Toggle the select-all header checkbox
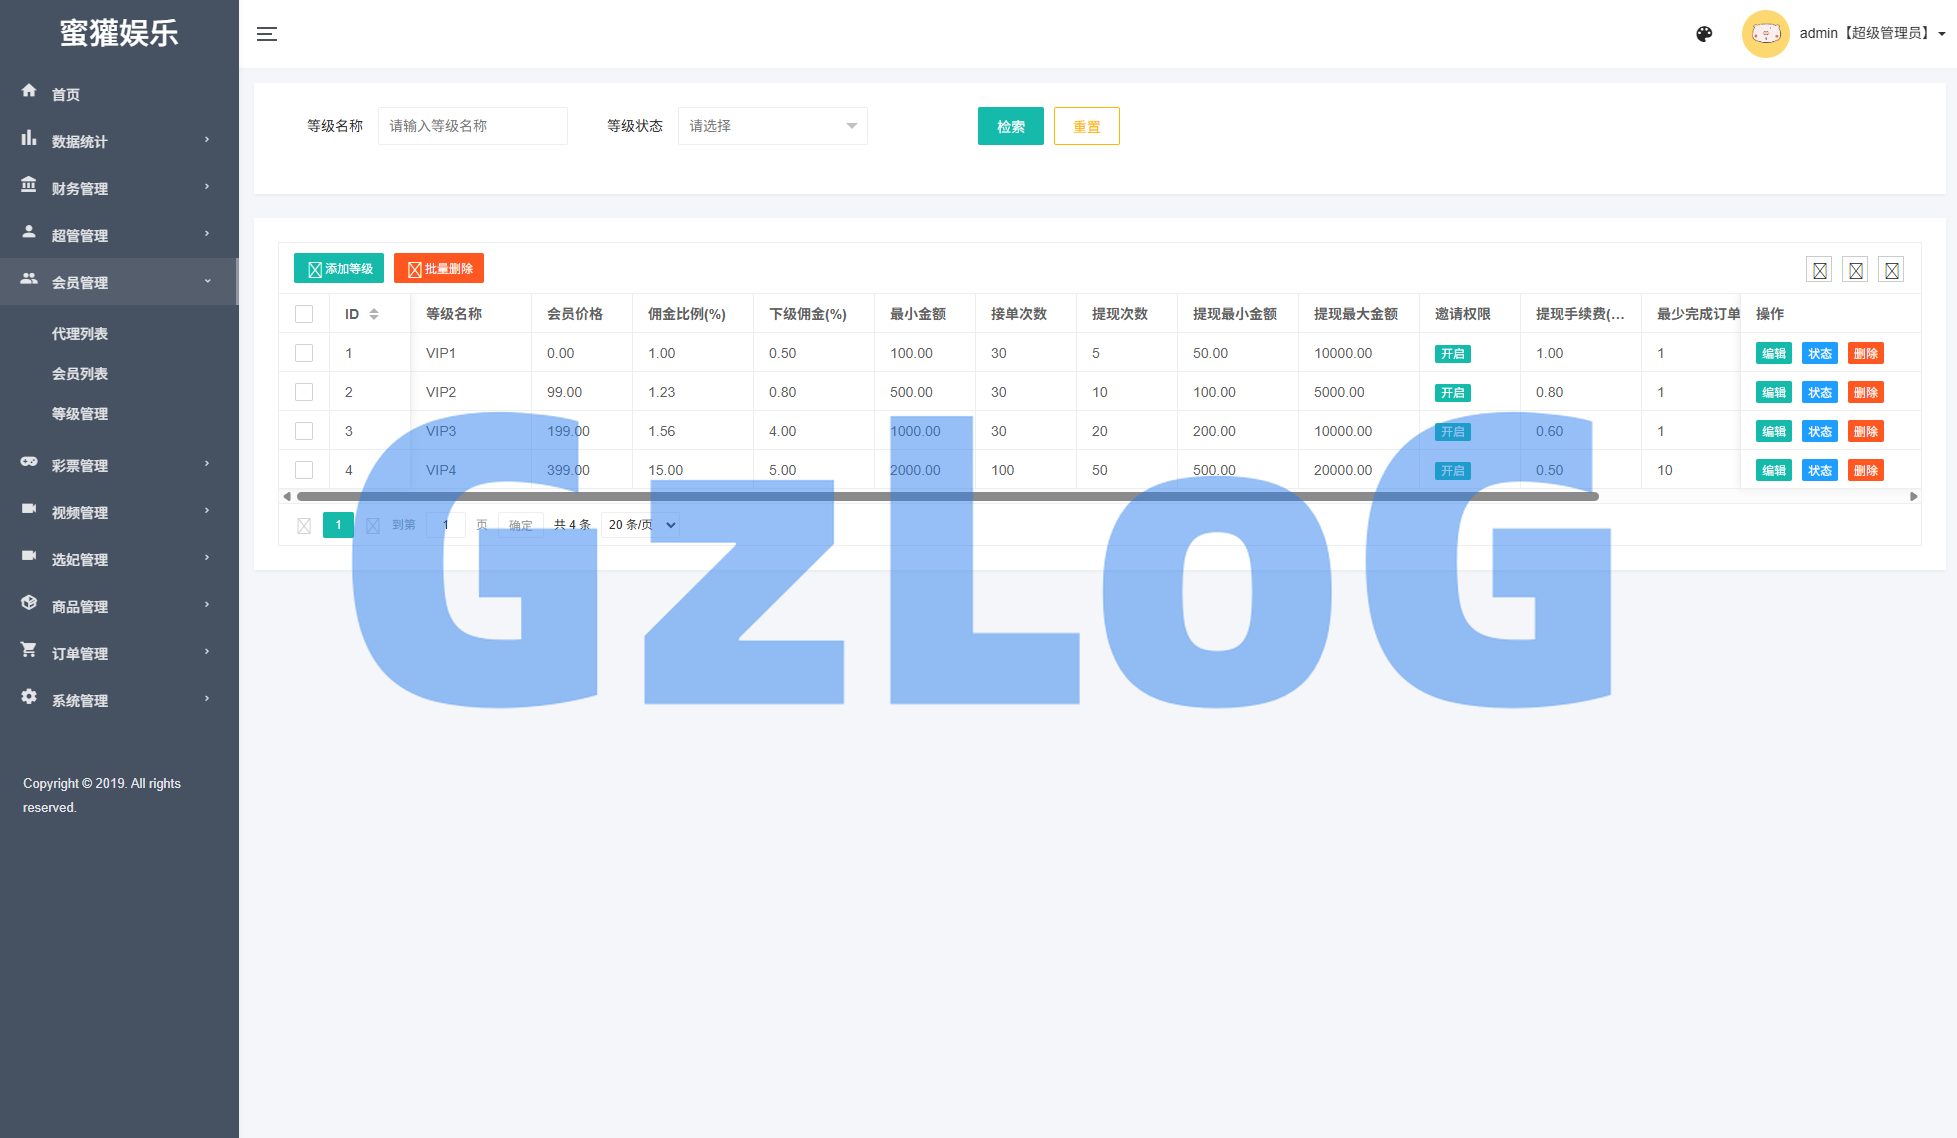The height and width of the screenshot is (1138, 1957). (x=304, y=314)
